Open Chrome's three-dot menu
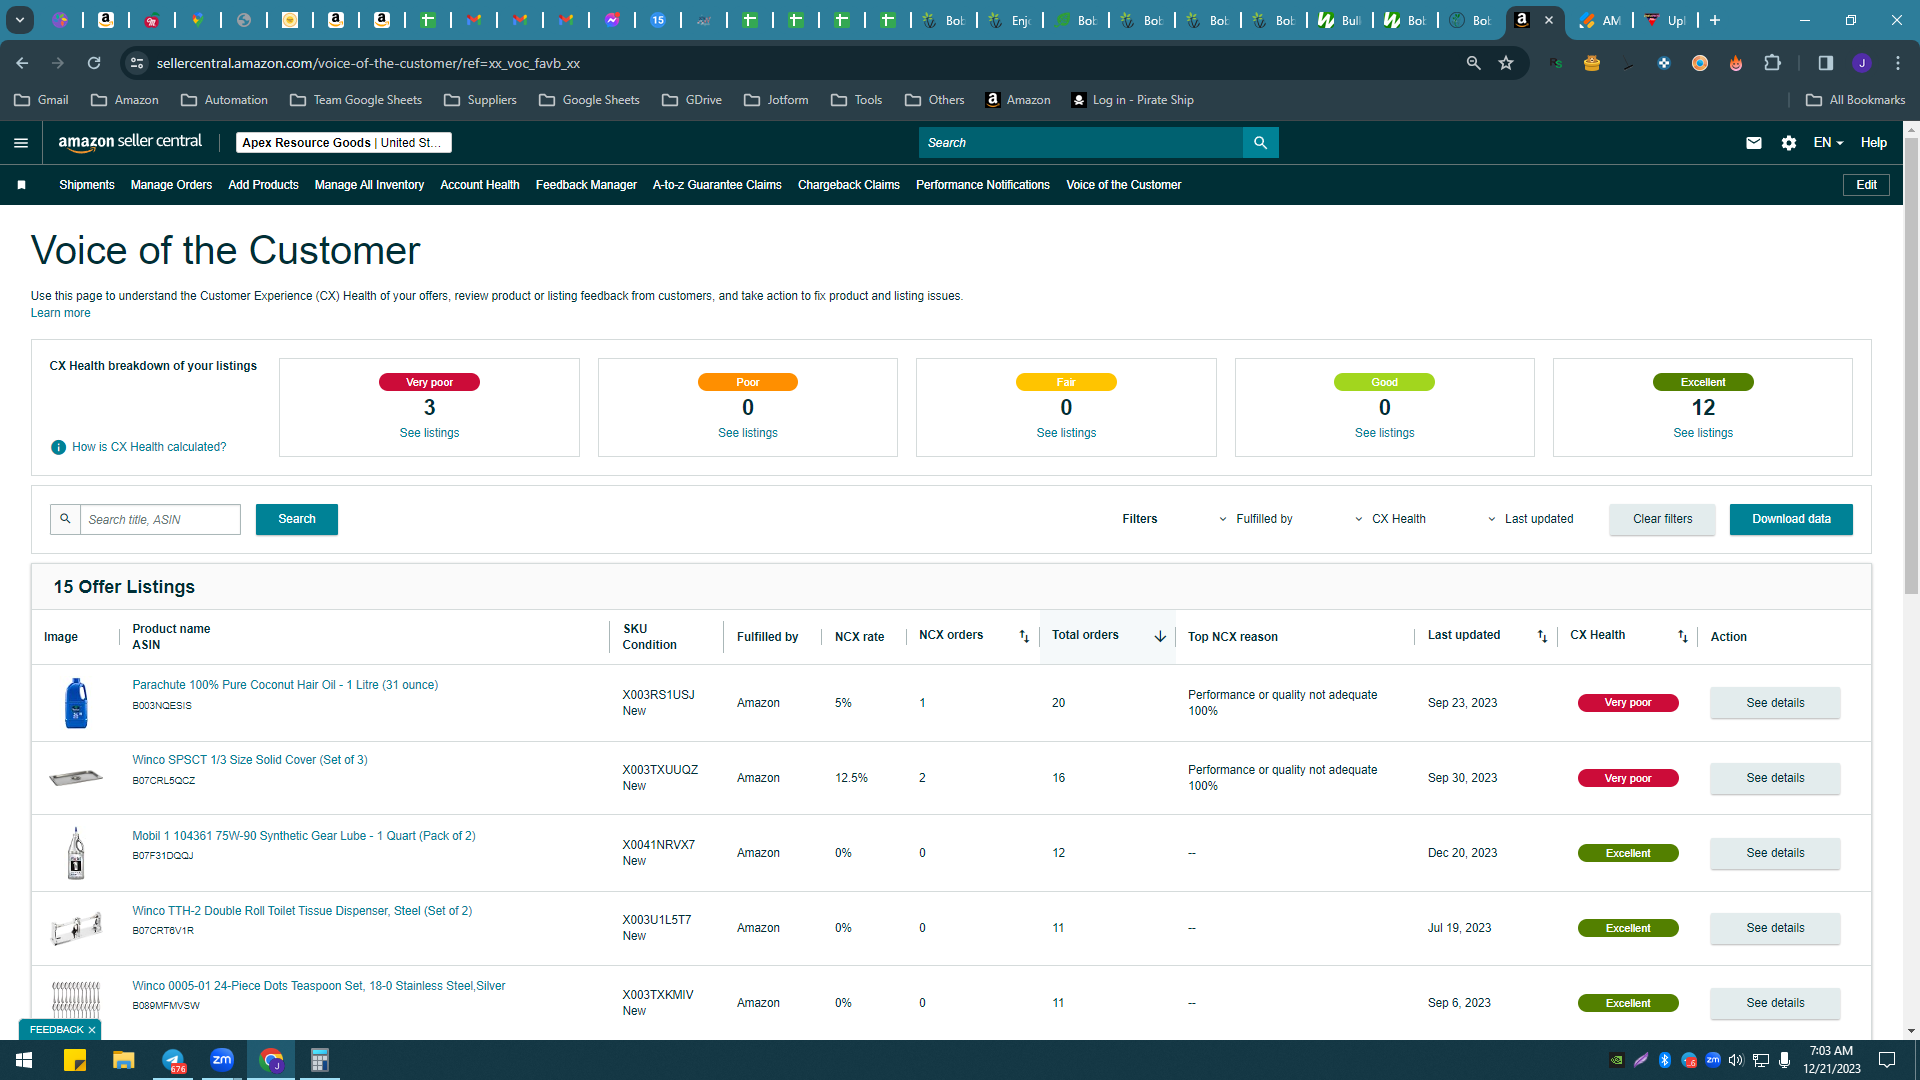Viewport: 1920px width, 1080px height. pos(1898,63)
